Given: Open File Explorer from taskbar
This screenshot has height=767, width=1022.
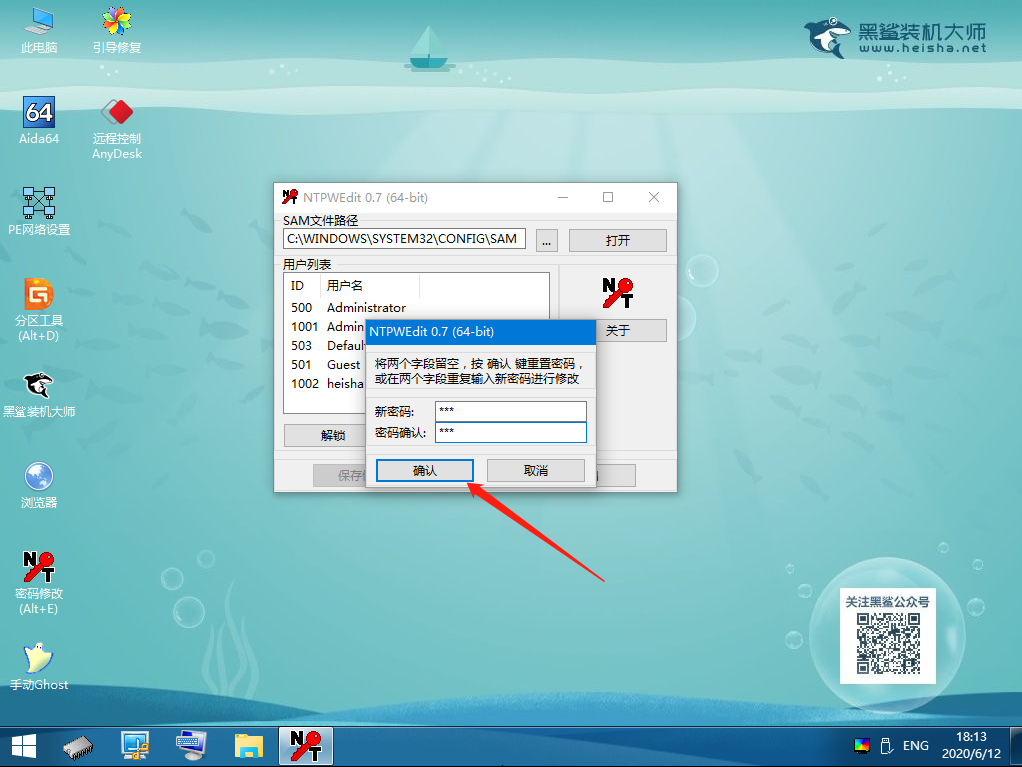Looking at the screenshot, I should coord(248,746).
